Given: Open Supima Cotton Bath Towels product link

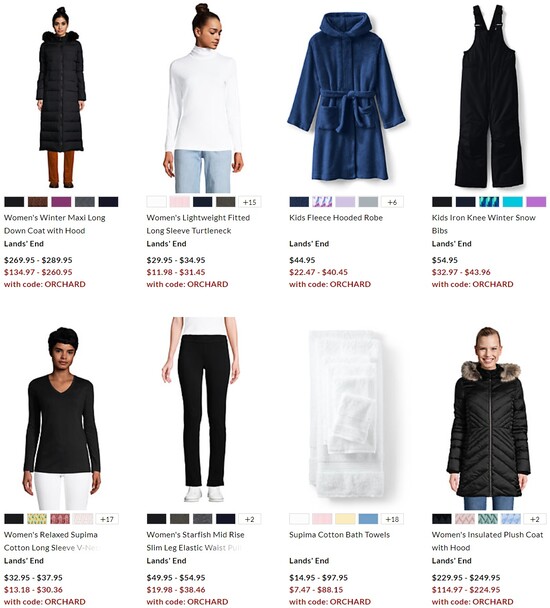Looking at the screenshot, I should pyautogui.click(x=339, y=535).
